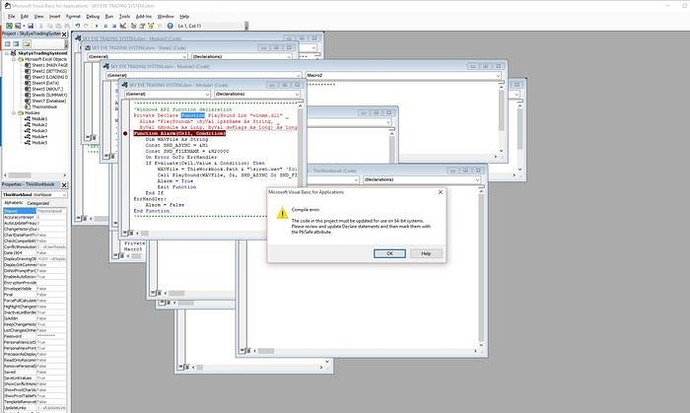Click the Project Explorer toolbar icon
Viewport: 690px width, 413px height.
click(133, 26)
